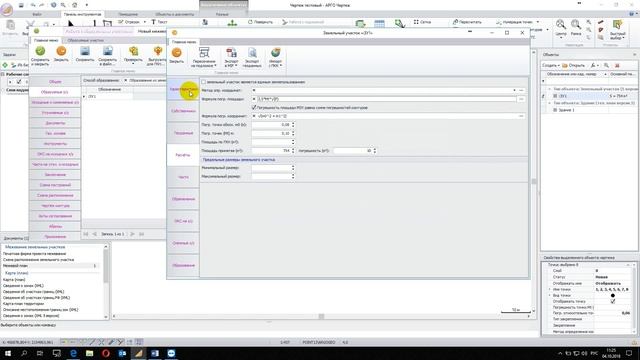Viewport: 640px width, 360px height.
Task: Click Сохранить в файл icon
Action: [108, 51]
